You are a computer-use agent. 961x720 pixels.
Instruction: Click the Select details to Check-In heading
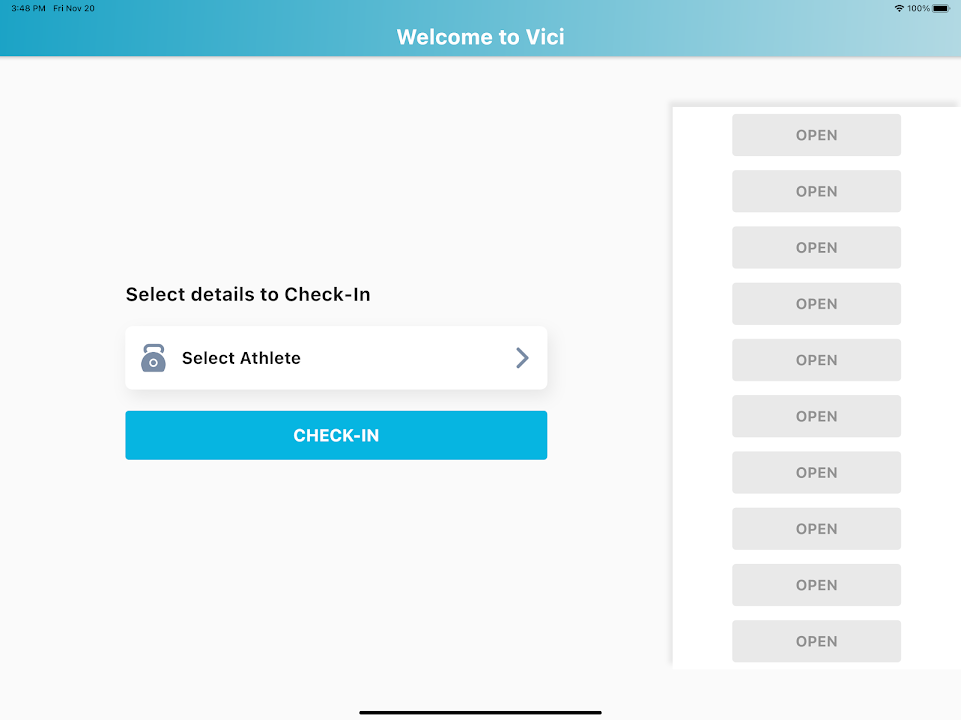(x=248, y=294)
